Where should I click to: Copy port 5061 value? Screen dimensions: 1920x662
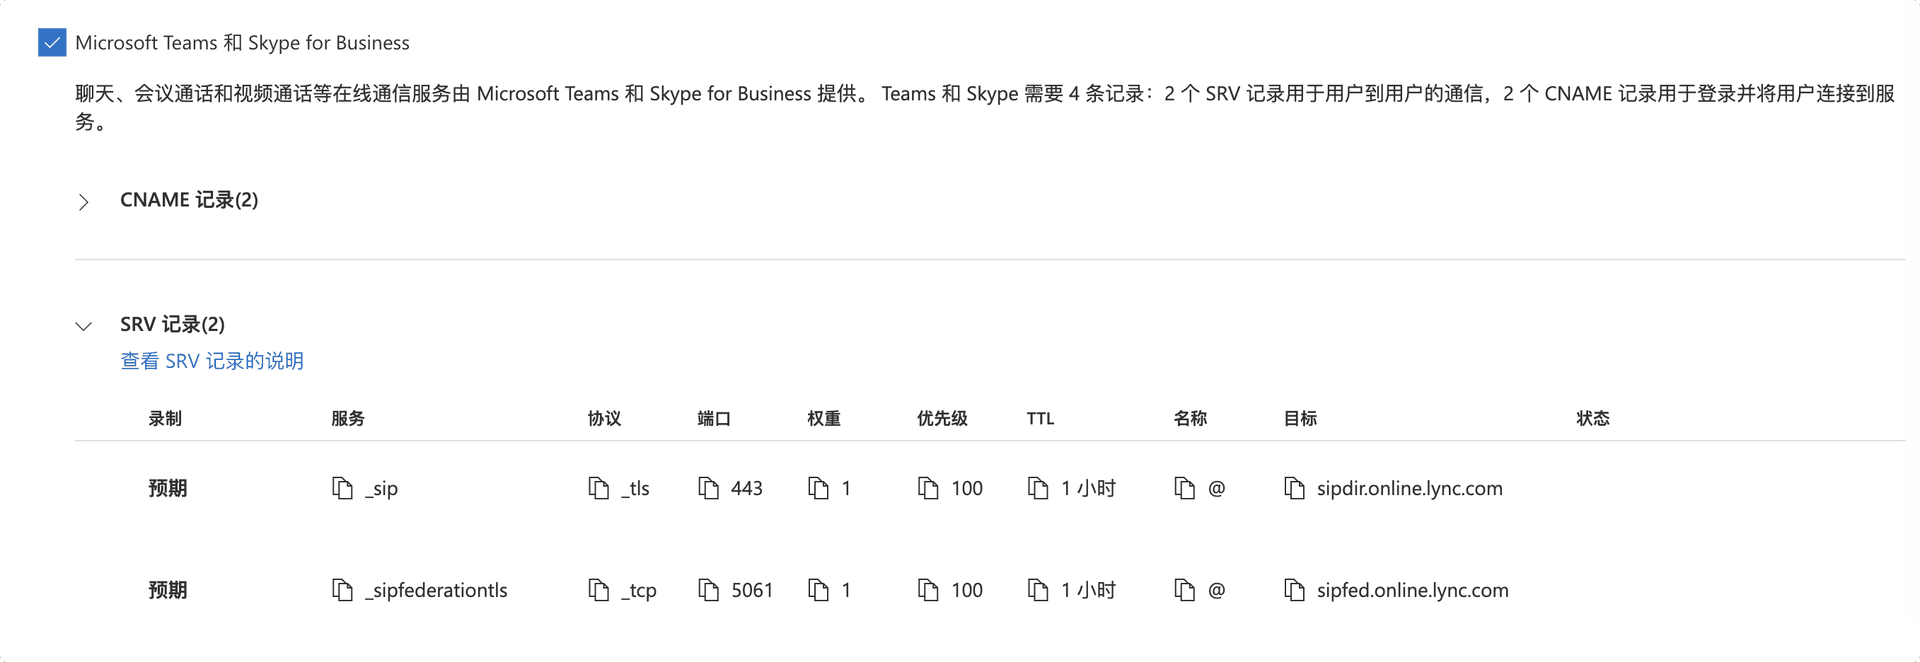[x=709, y=590]
